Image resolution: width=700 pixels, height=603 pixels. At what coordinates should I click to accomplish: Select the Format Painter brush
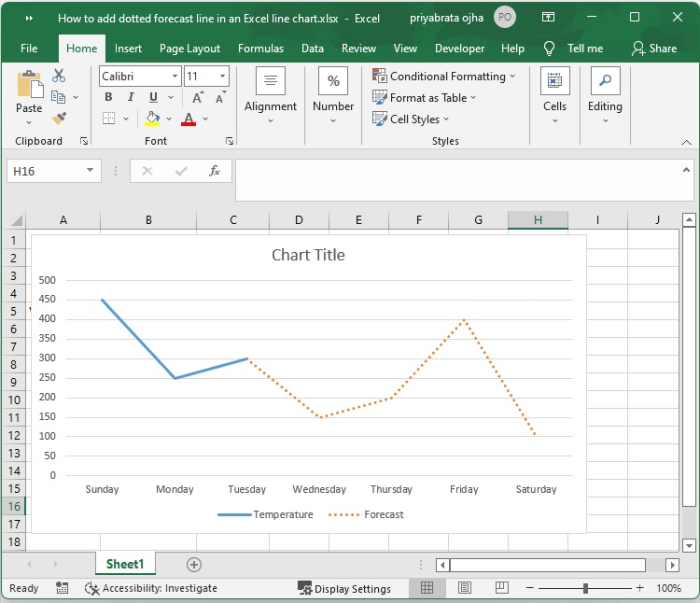tap(59, 119)
